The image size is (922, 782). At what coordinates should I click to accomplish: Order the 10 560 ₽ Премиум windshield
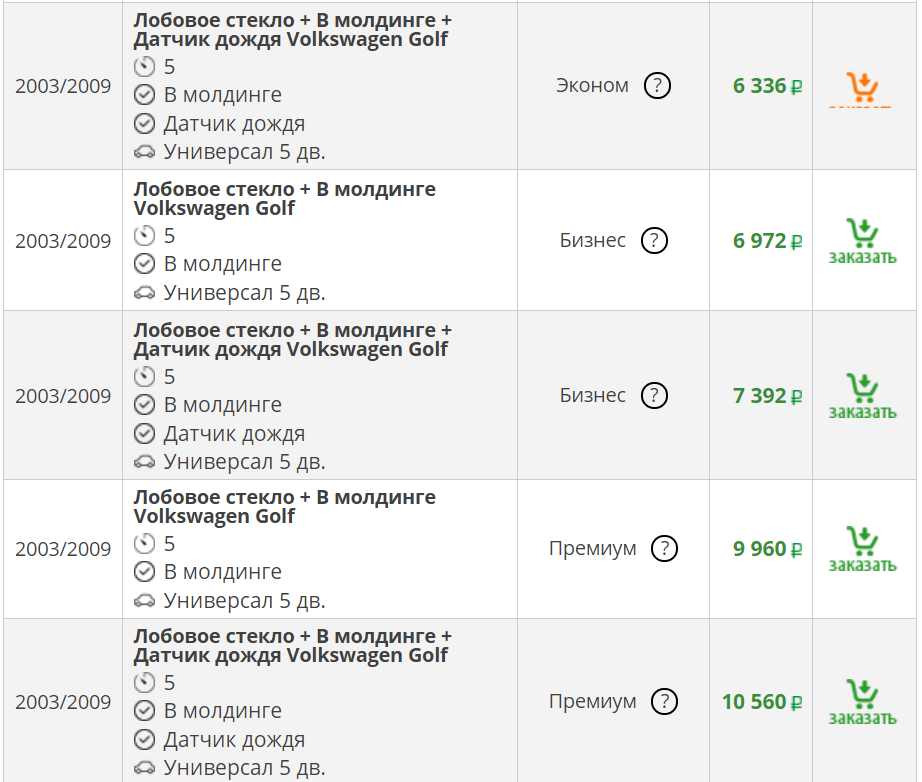[862, 702]
